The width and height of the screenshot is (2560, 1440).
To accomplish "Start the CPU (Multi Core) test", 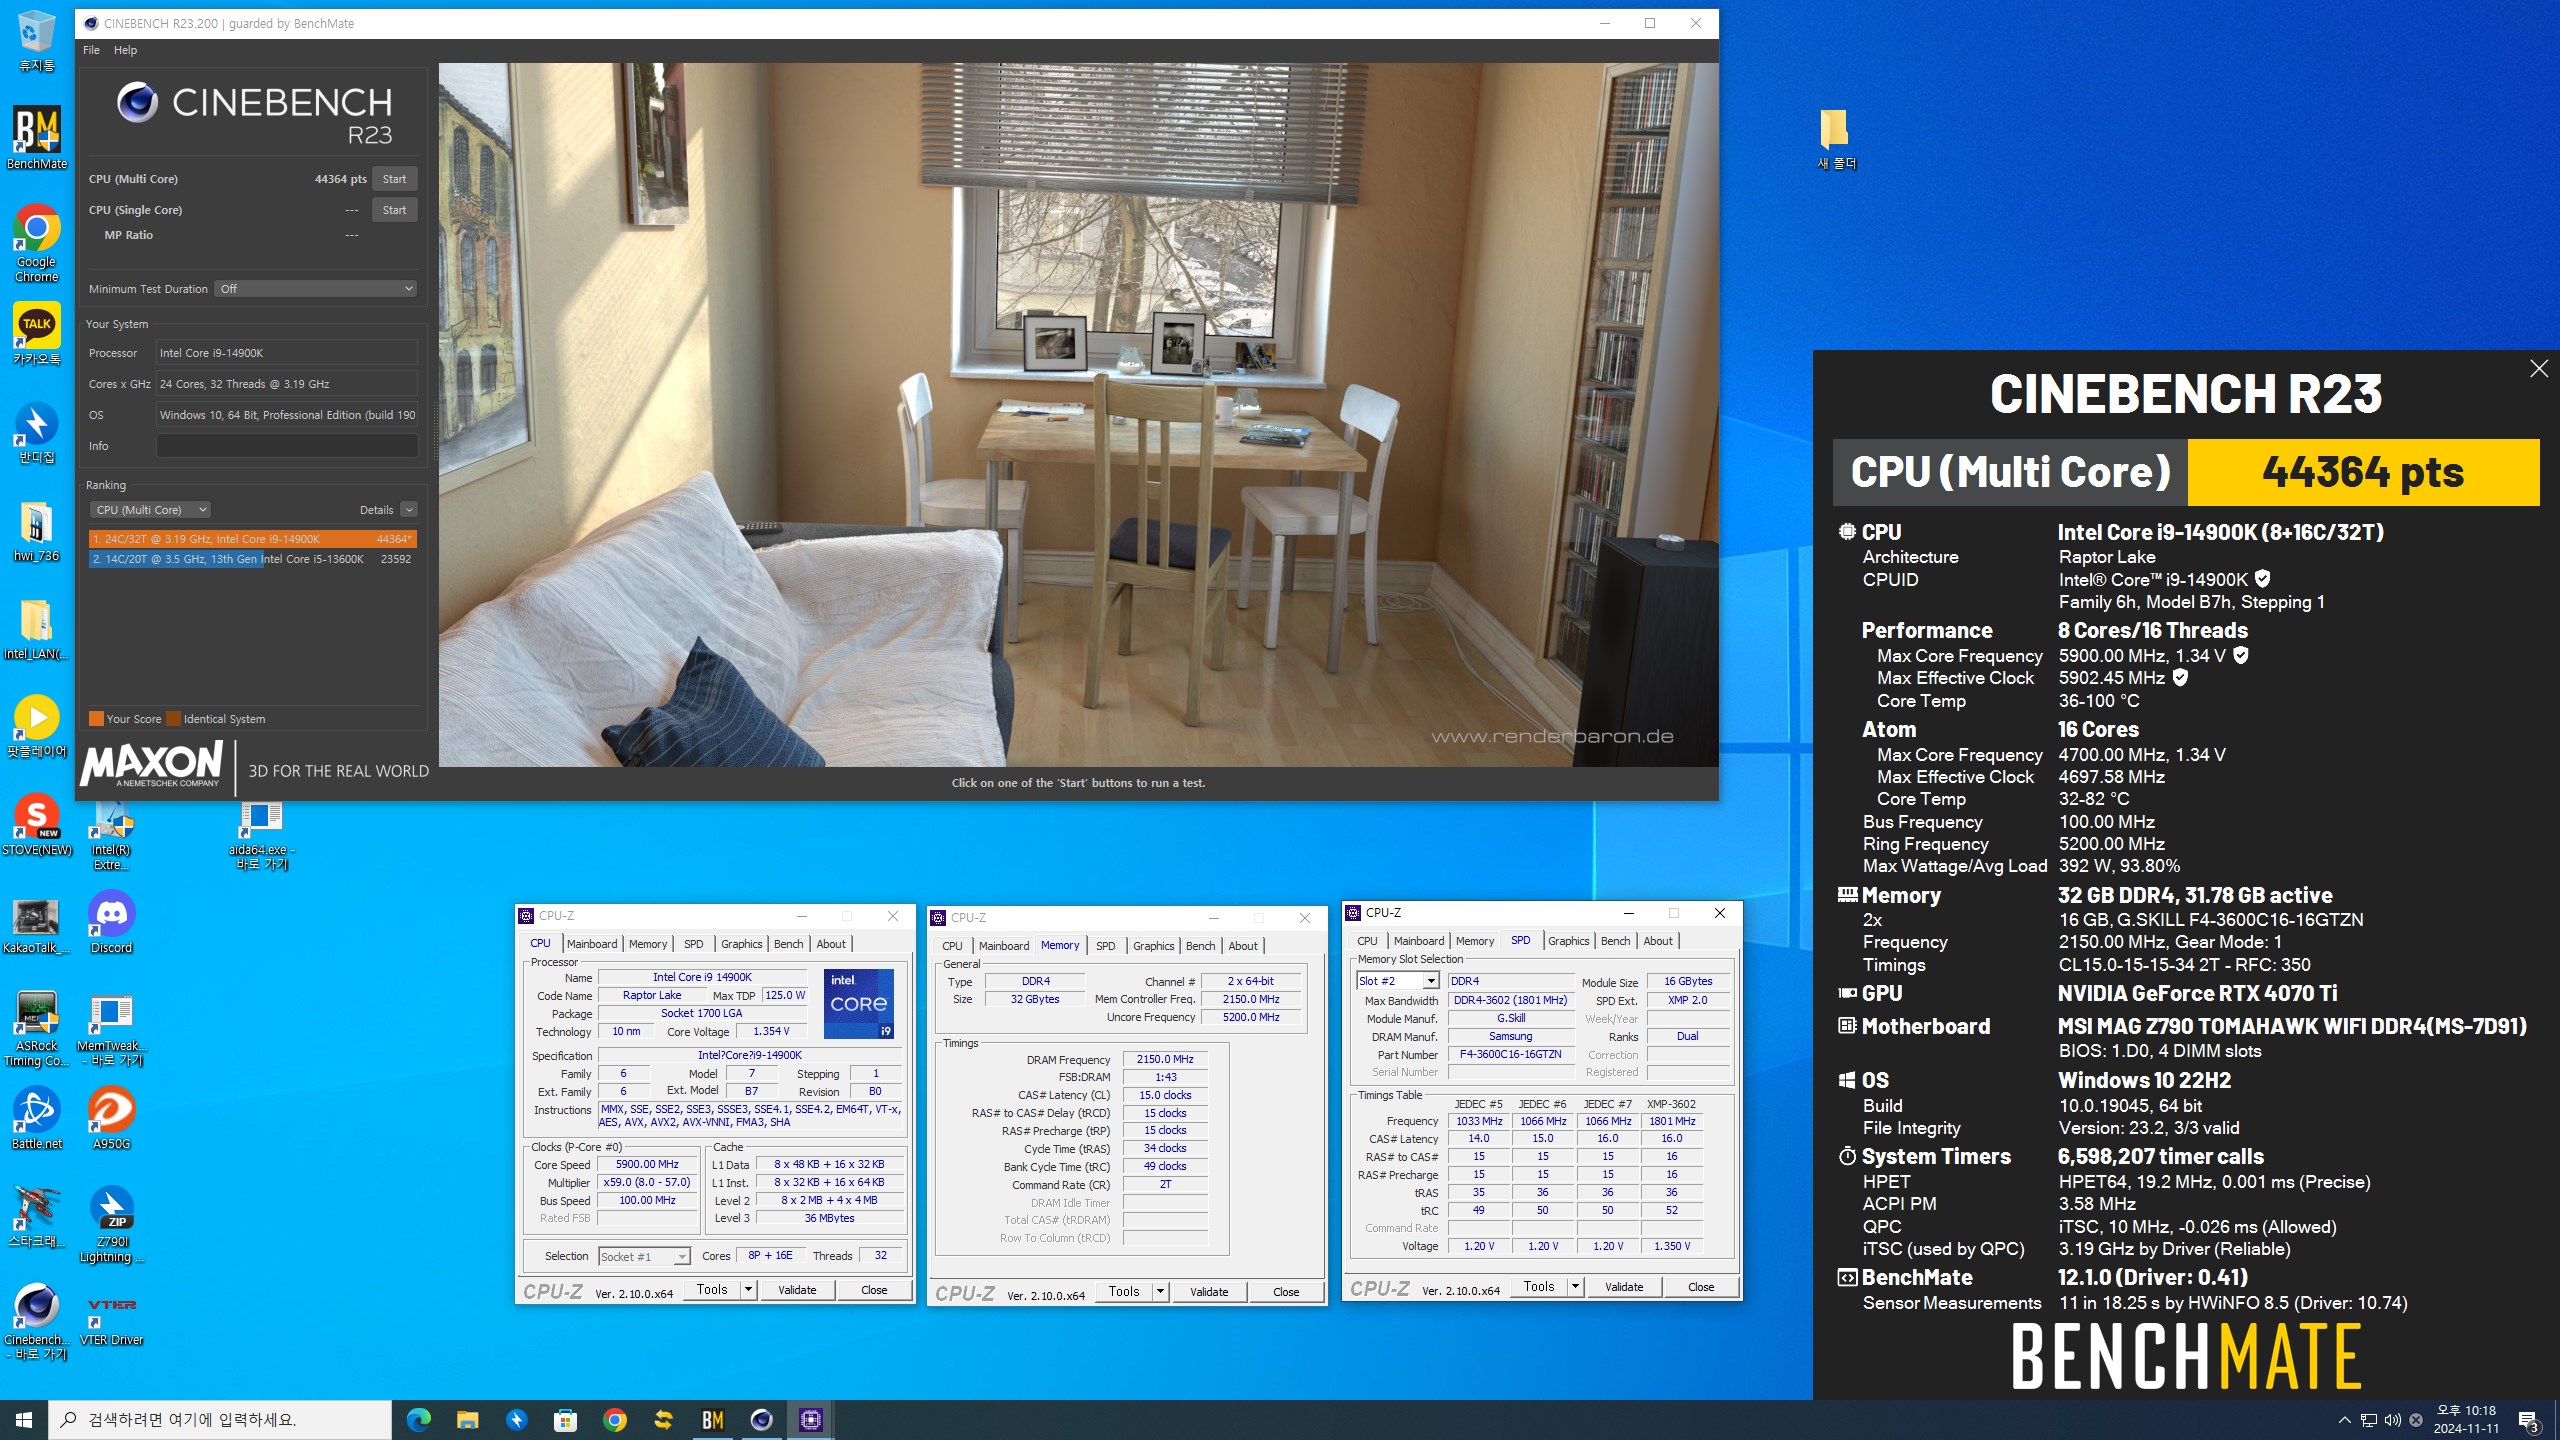I will tap(394, 179).
